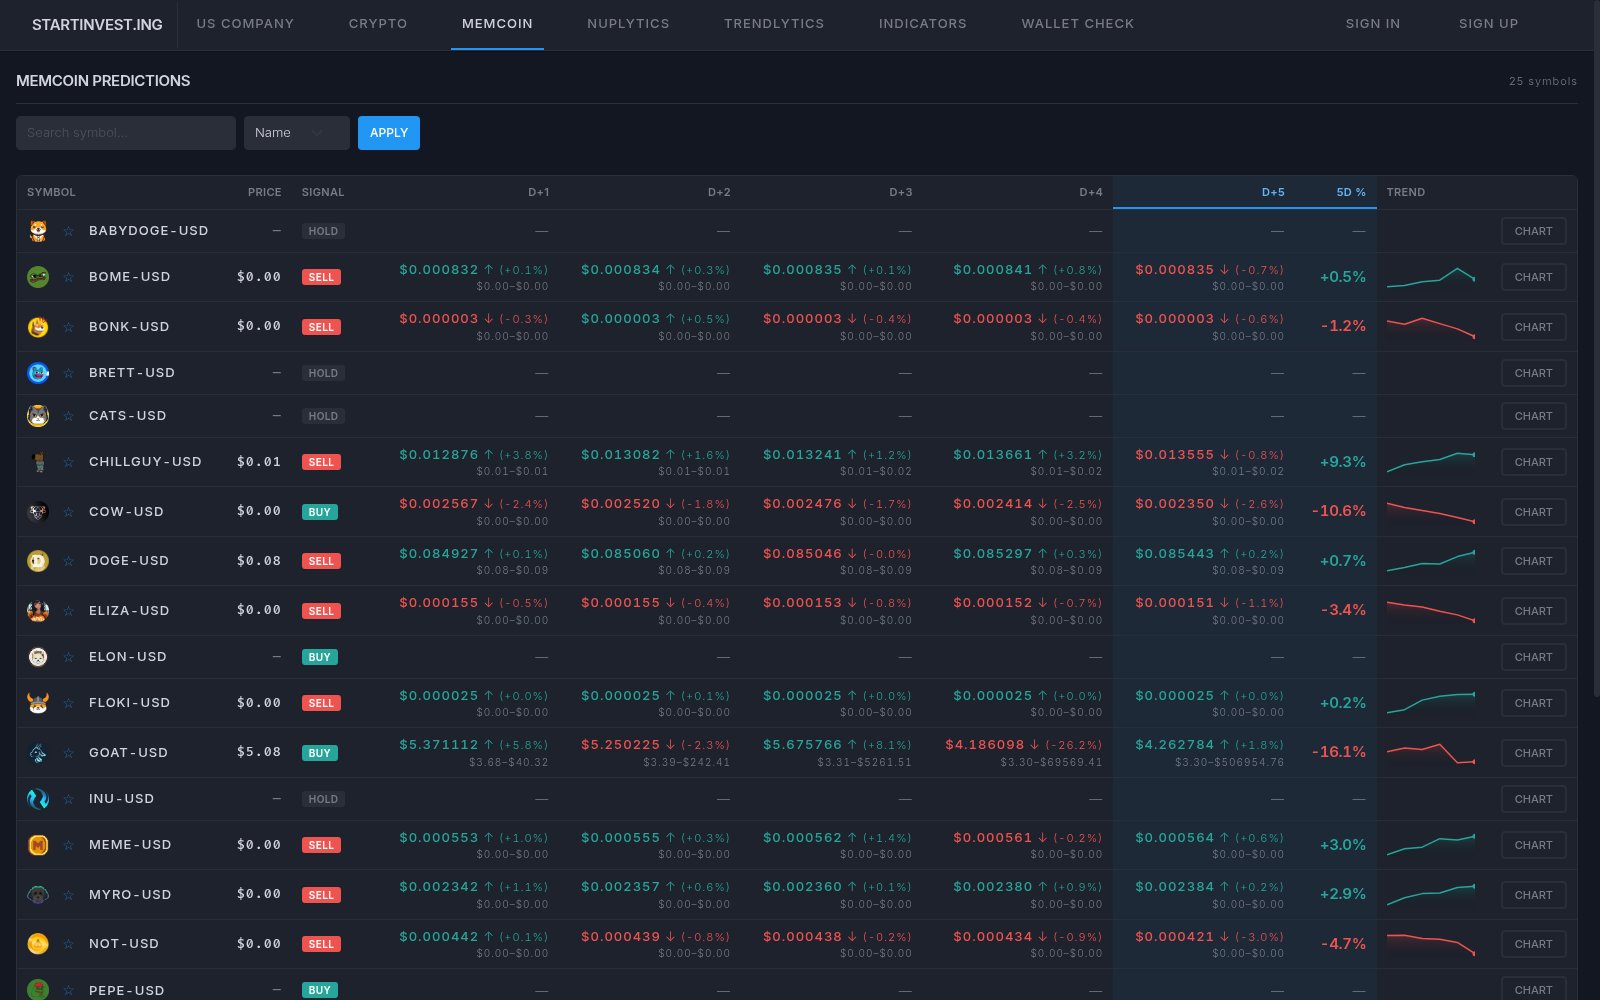Sort by the 5D % column header
This screenshot has height=1000, width=1600.
coord(1351,192)
